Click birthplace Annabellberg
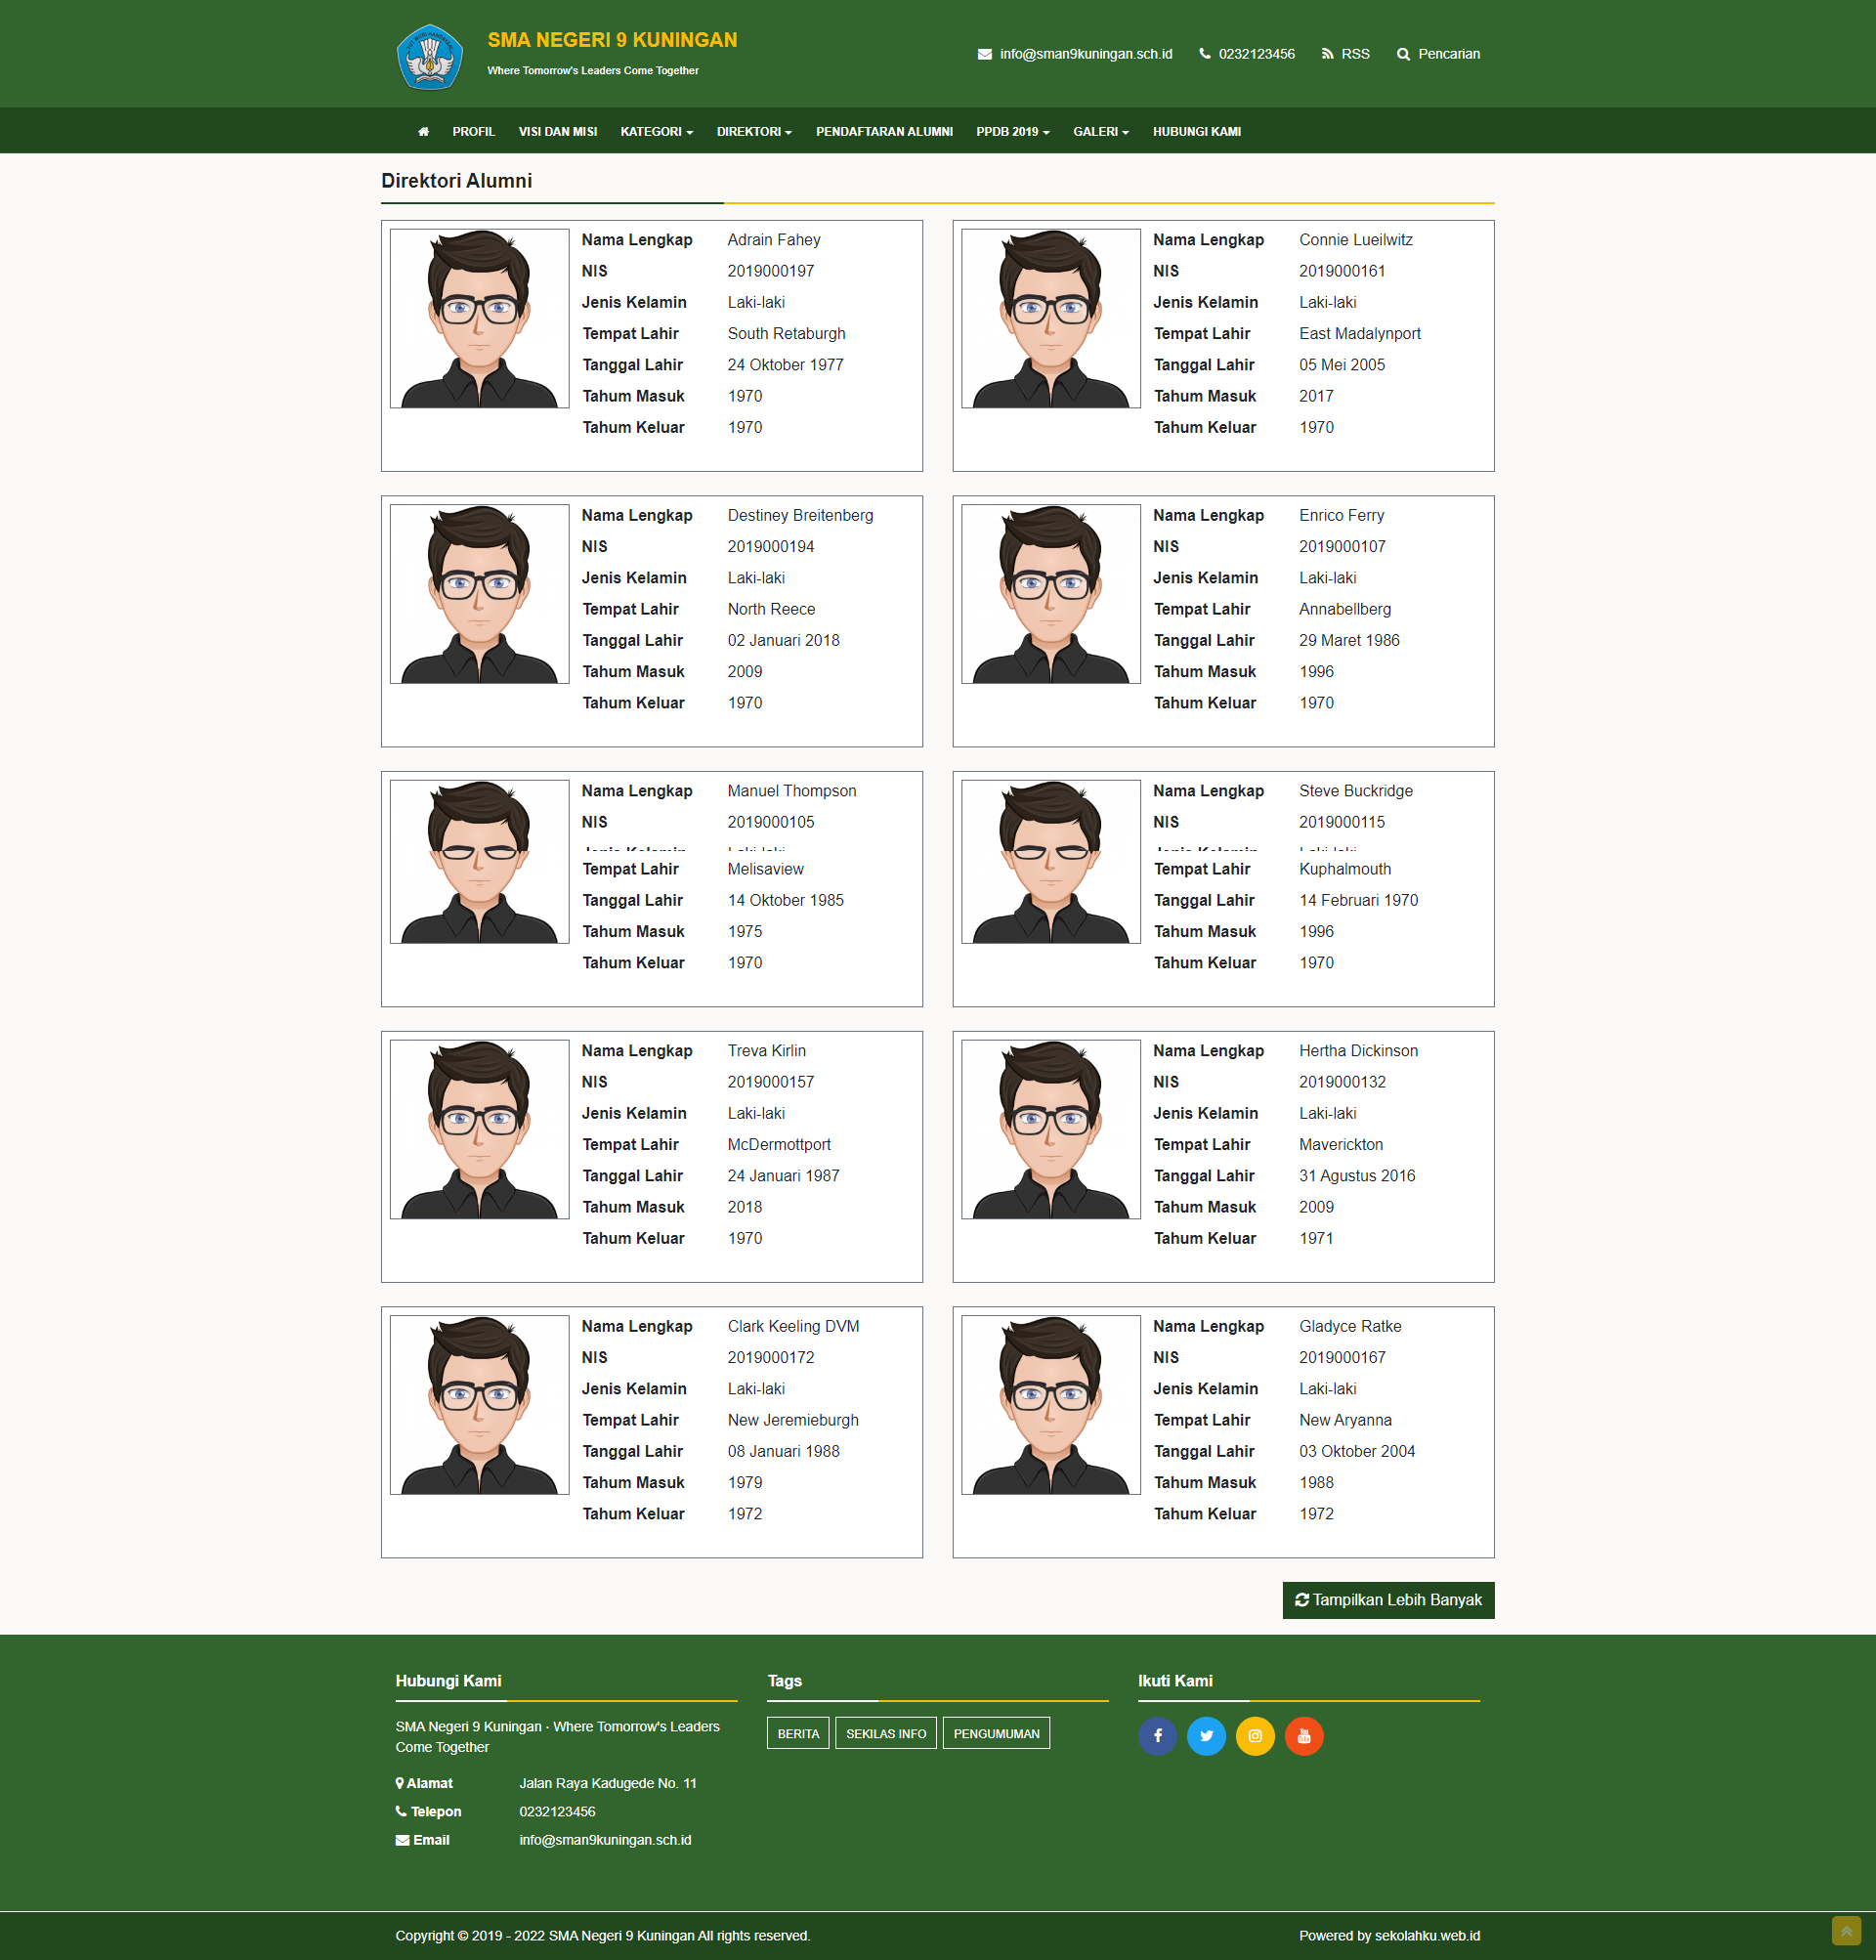Viewport: 1876px width, 1960px height. tap(1344, 609)
